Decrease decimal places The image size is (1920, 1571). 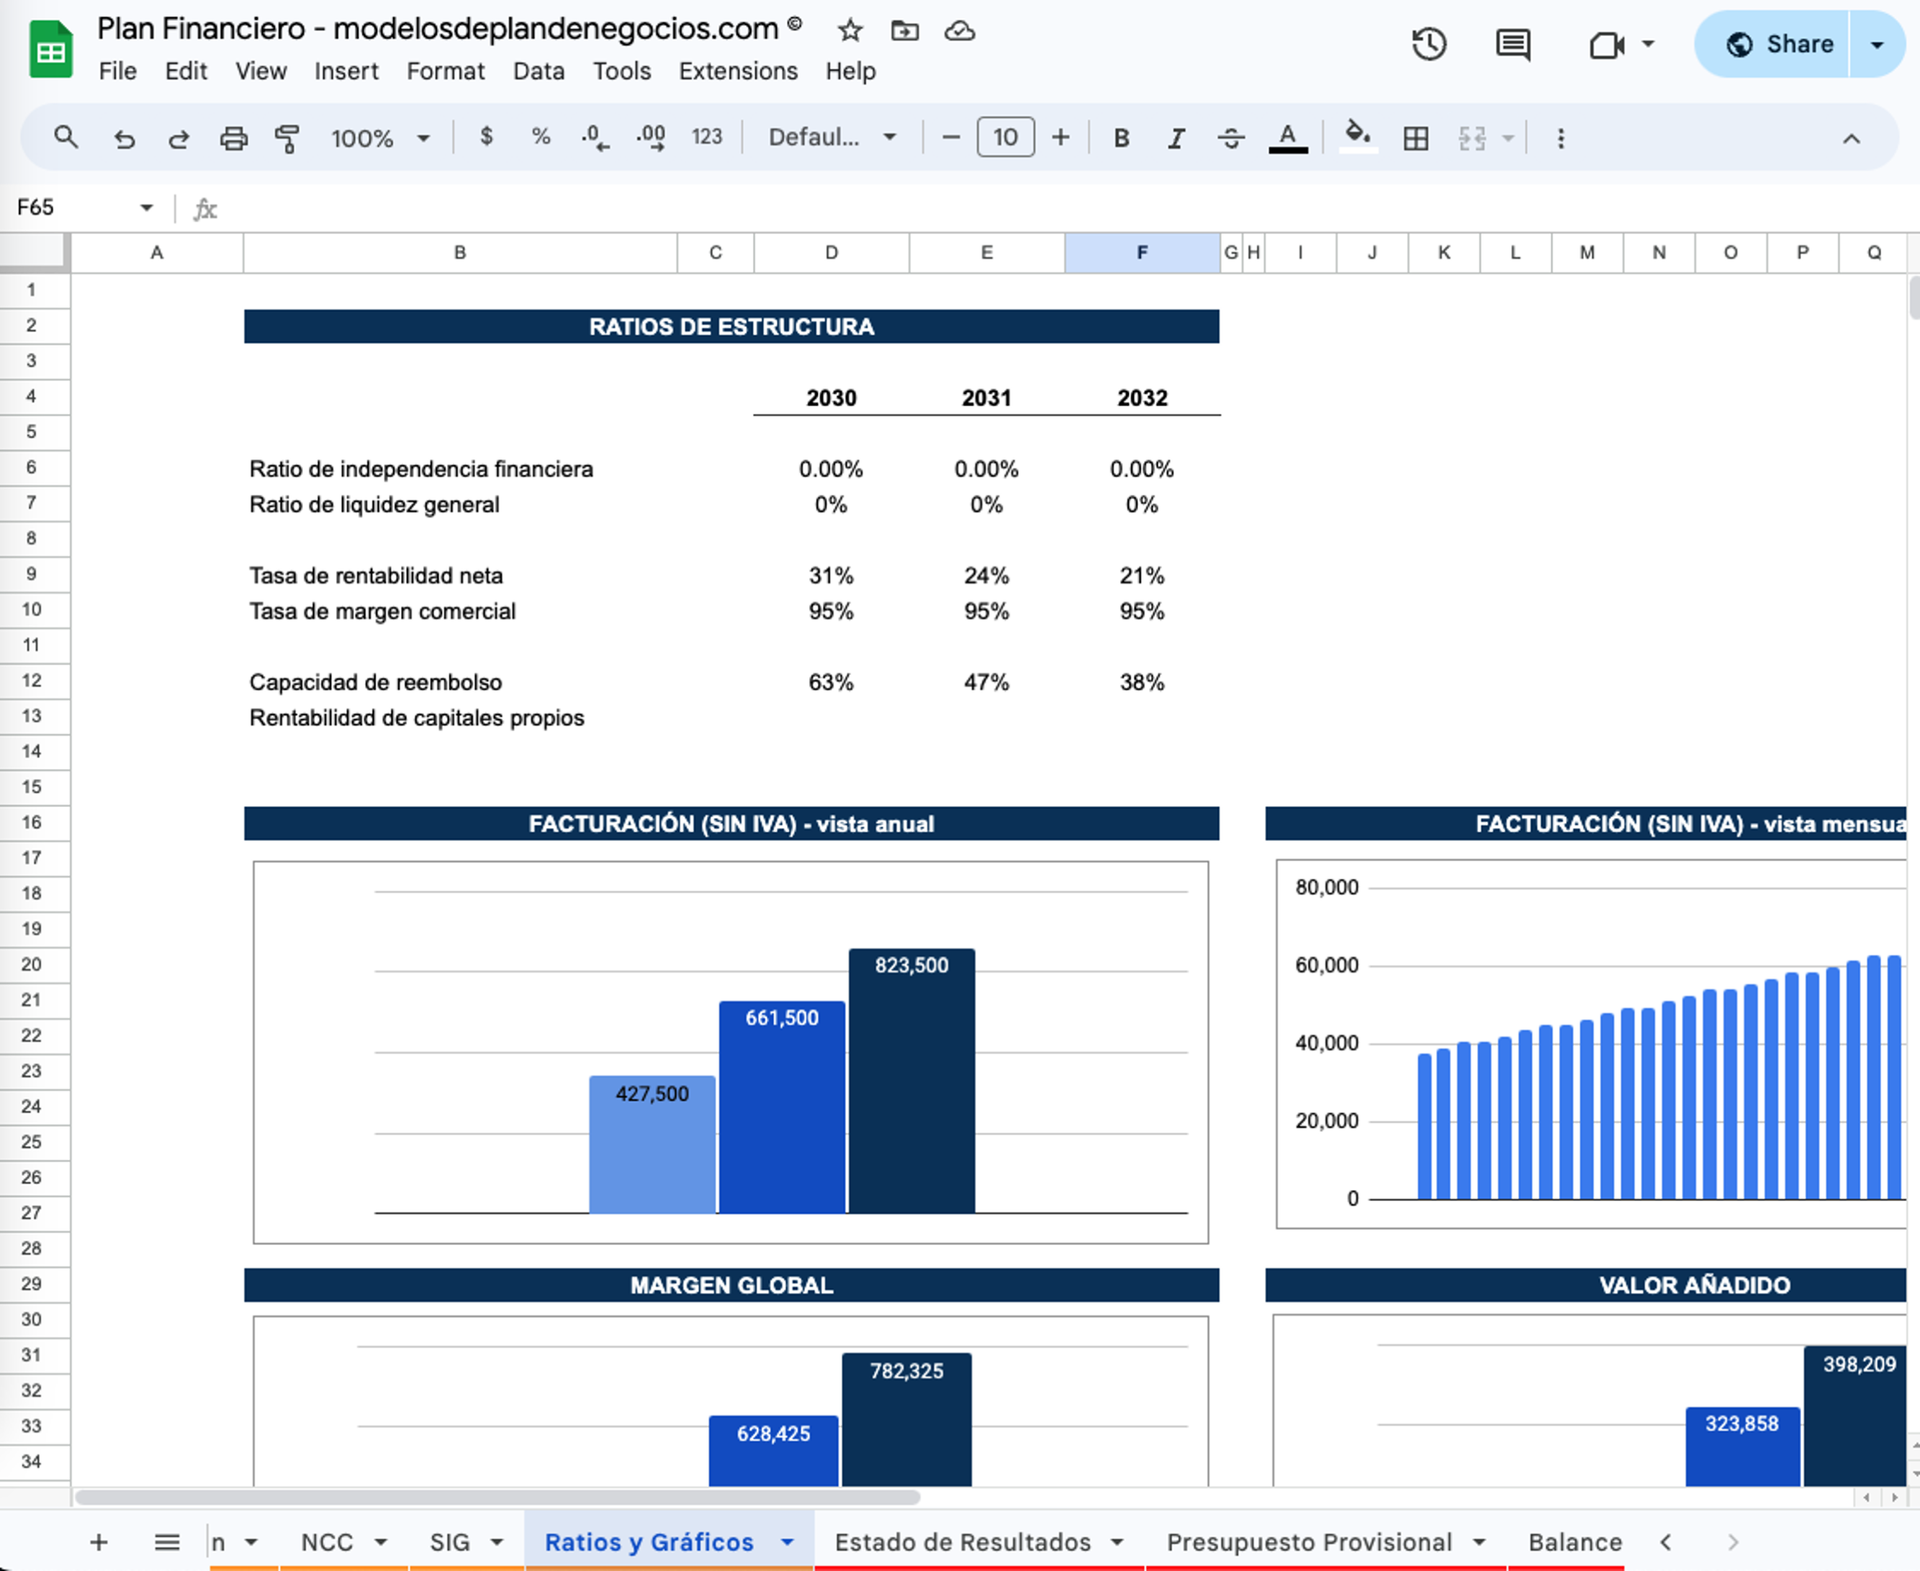pos(592,138)
